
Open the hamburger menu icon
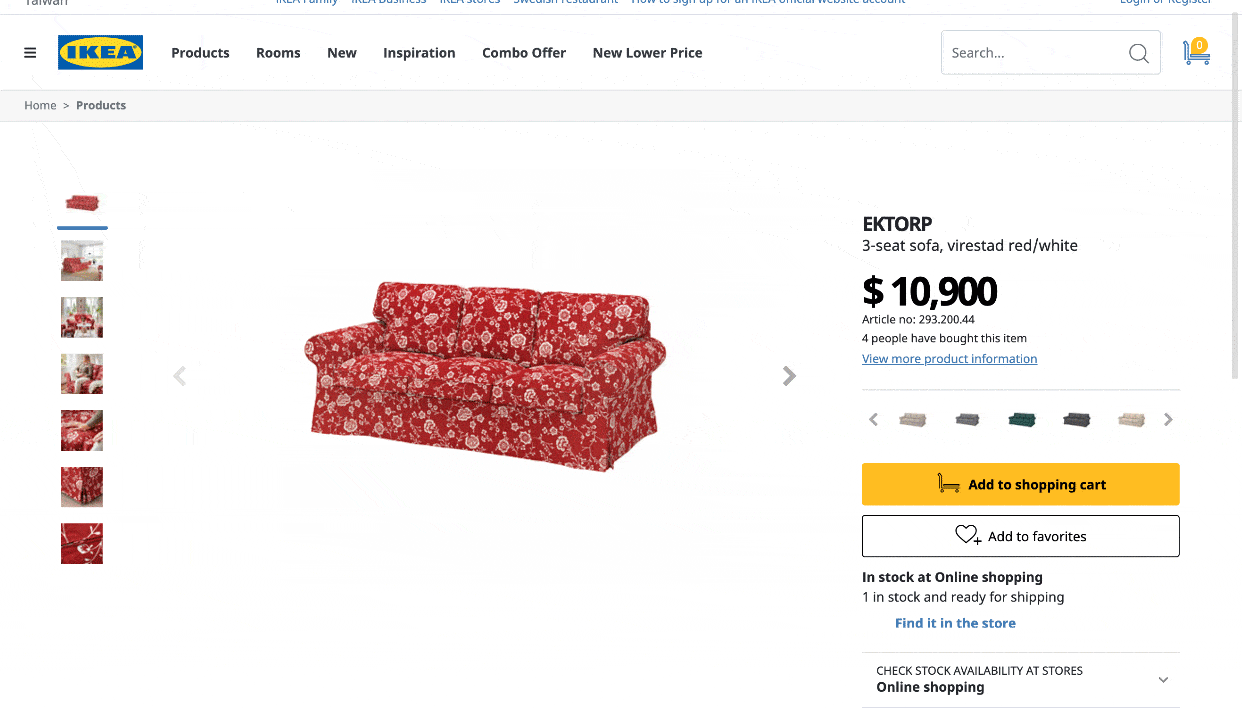tap(30, 53)
